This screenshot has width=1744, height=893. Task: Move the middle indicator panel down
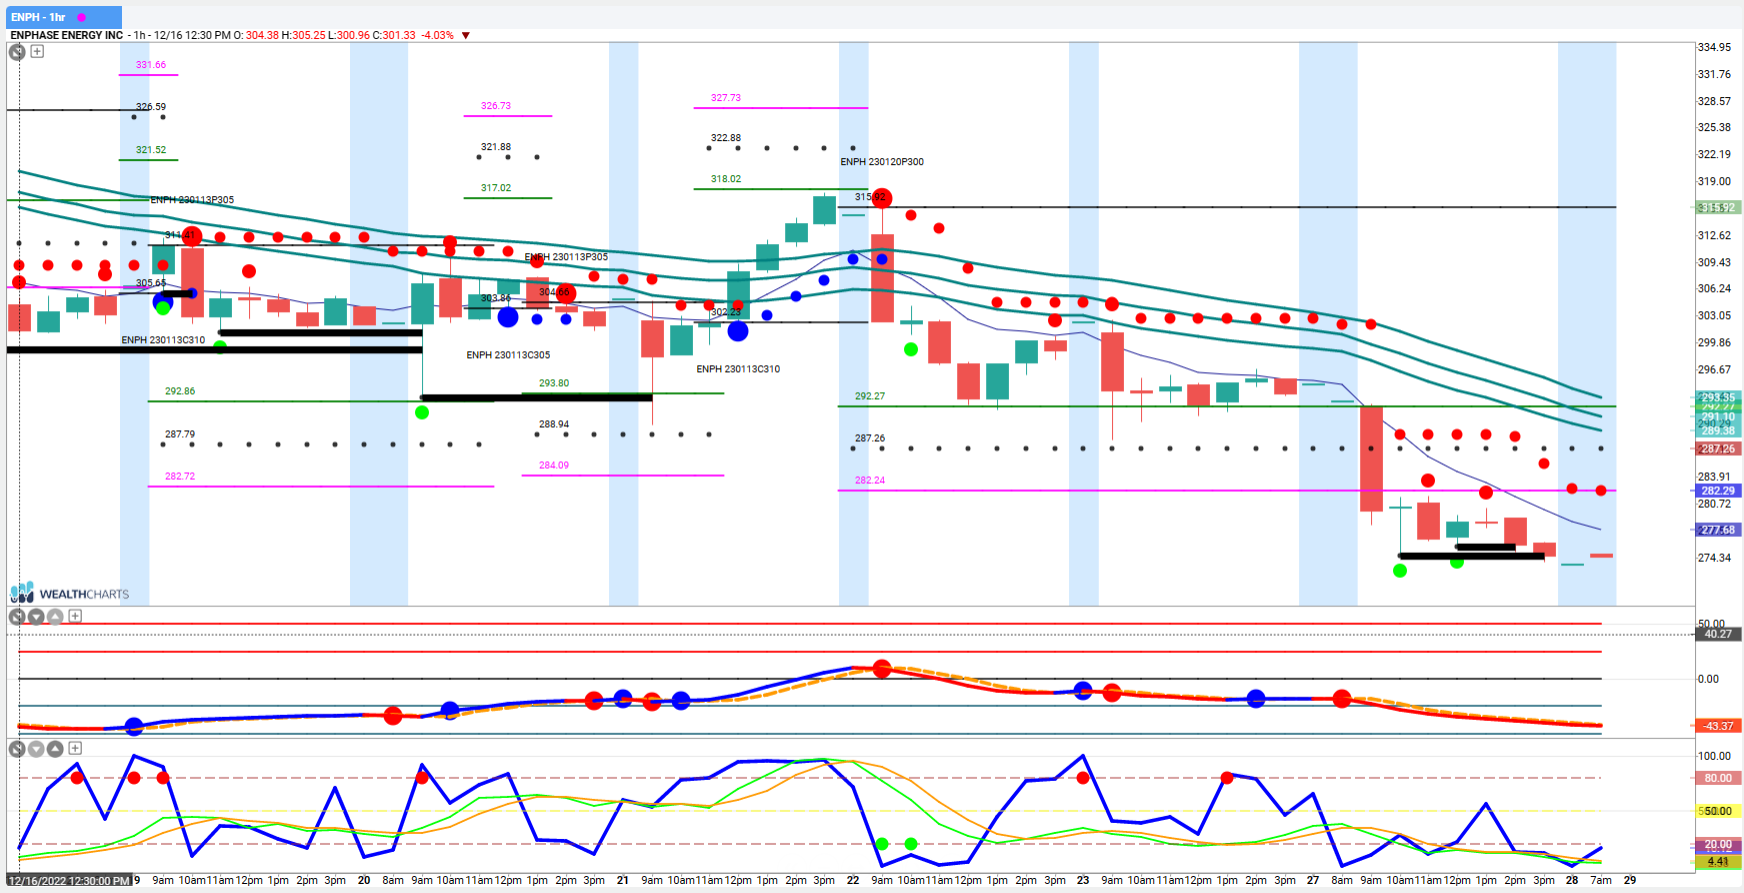[36, 617]
